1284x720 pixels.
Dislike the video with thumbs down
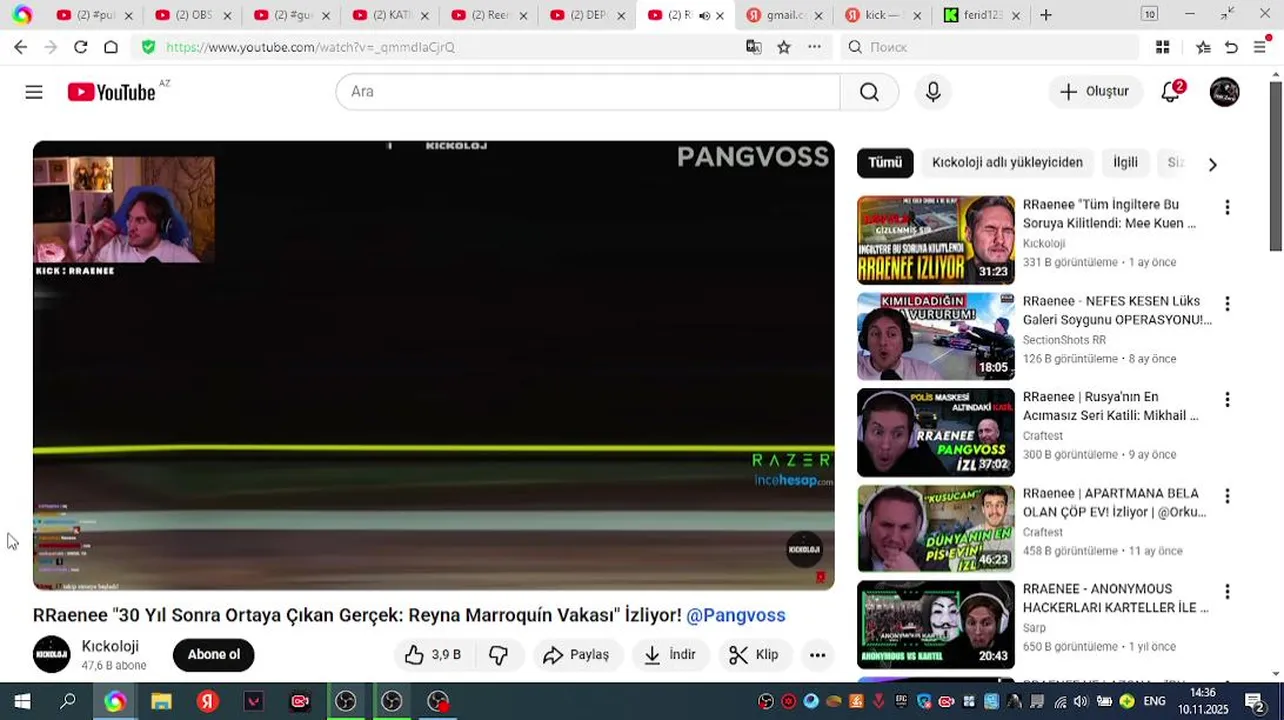(498, 655)
